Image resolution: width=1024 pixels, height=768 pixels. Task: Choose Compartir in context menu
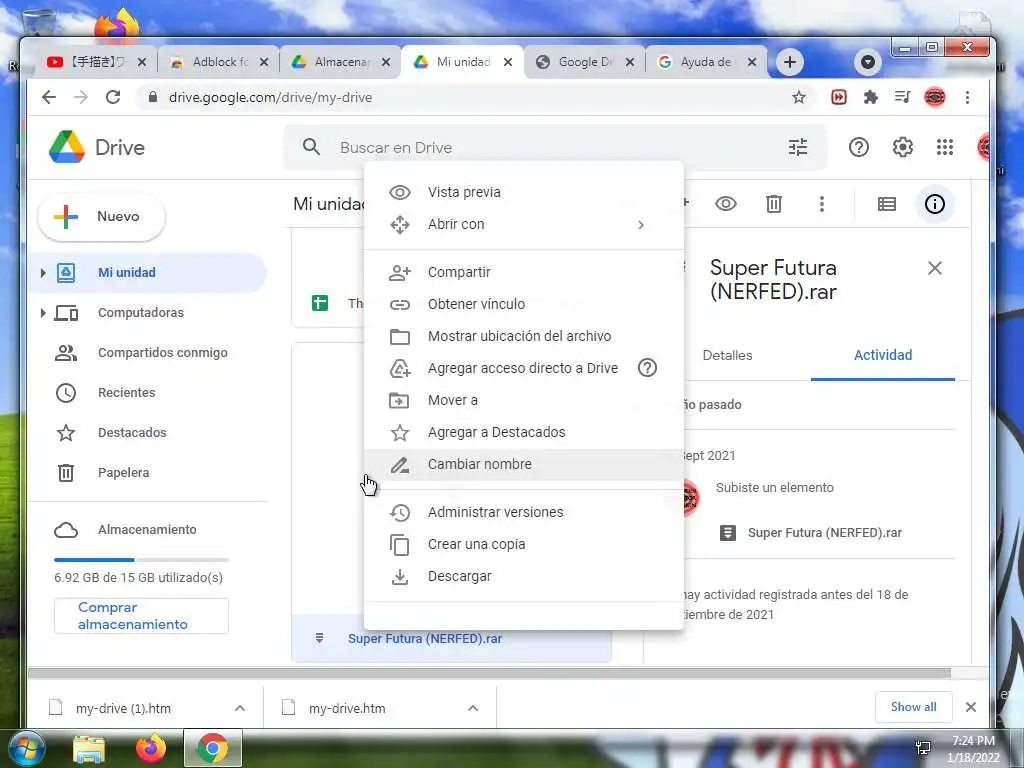coord(524,272)
